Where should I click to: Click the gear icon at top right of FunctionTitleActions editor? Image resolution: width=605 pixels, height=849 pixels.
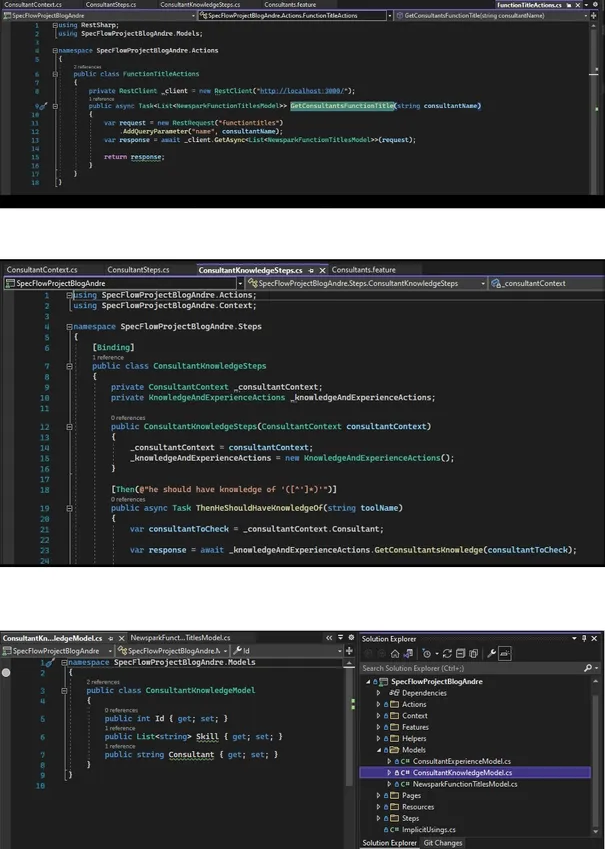click(595, 4)
